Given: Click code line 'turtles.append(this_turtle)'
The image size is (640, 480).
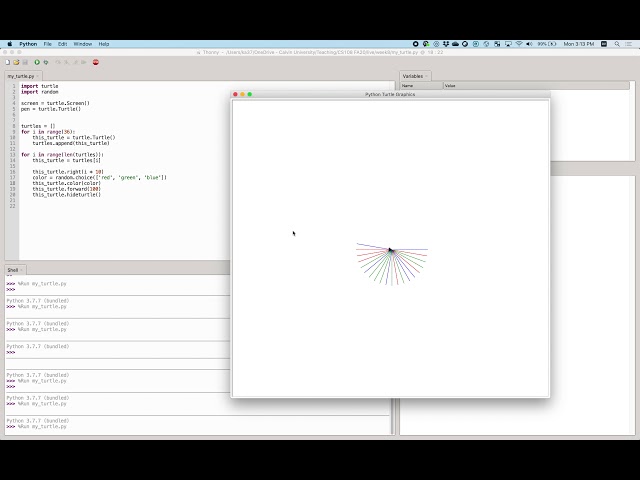Looking at the screenshot, I should coord(71,143).
